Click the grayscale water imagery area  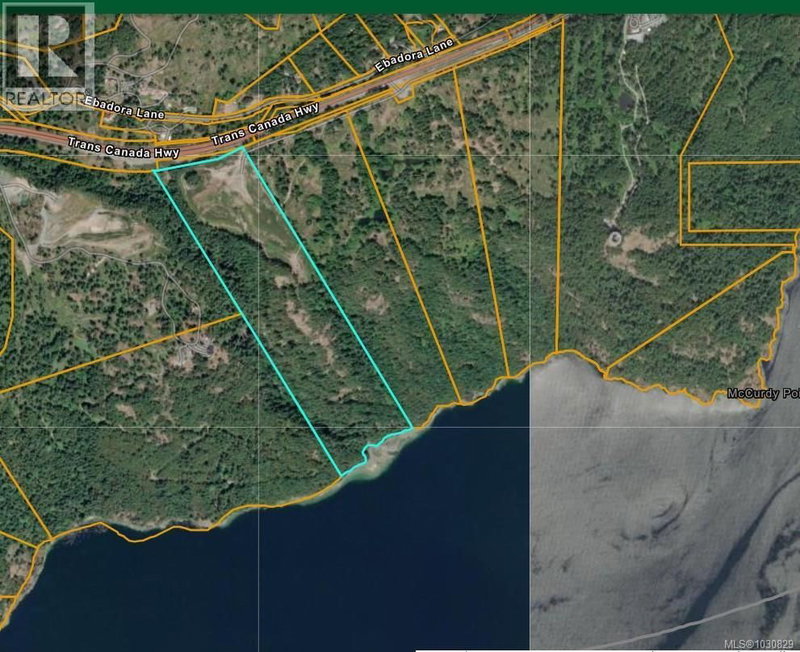coord(660,500)
